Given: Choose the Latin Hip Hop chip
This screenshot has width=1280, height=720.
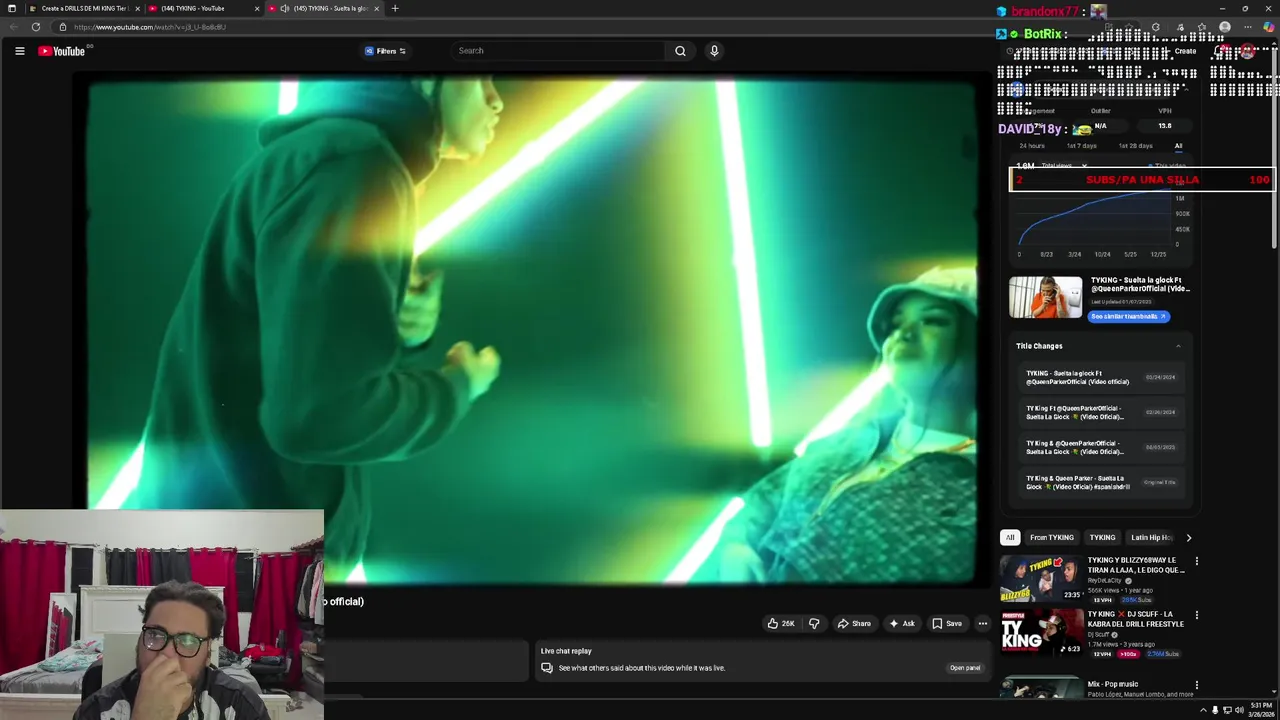Looking at the screenshot, I should point(1150,537).
